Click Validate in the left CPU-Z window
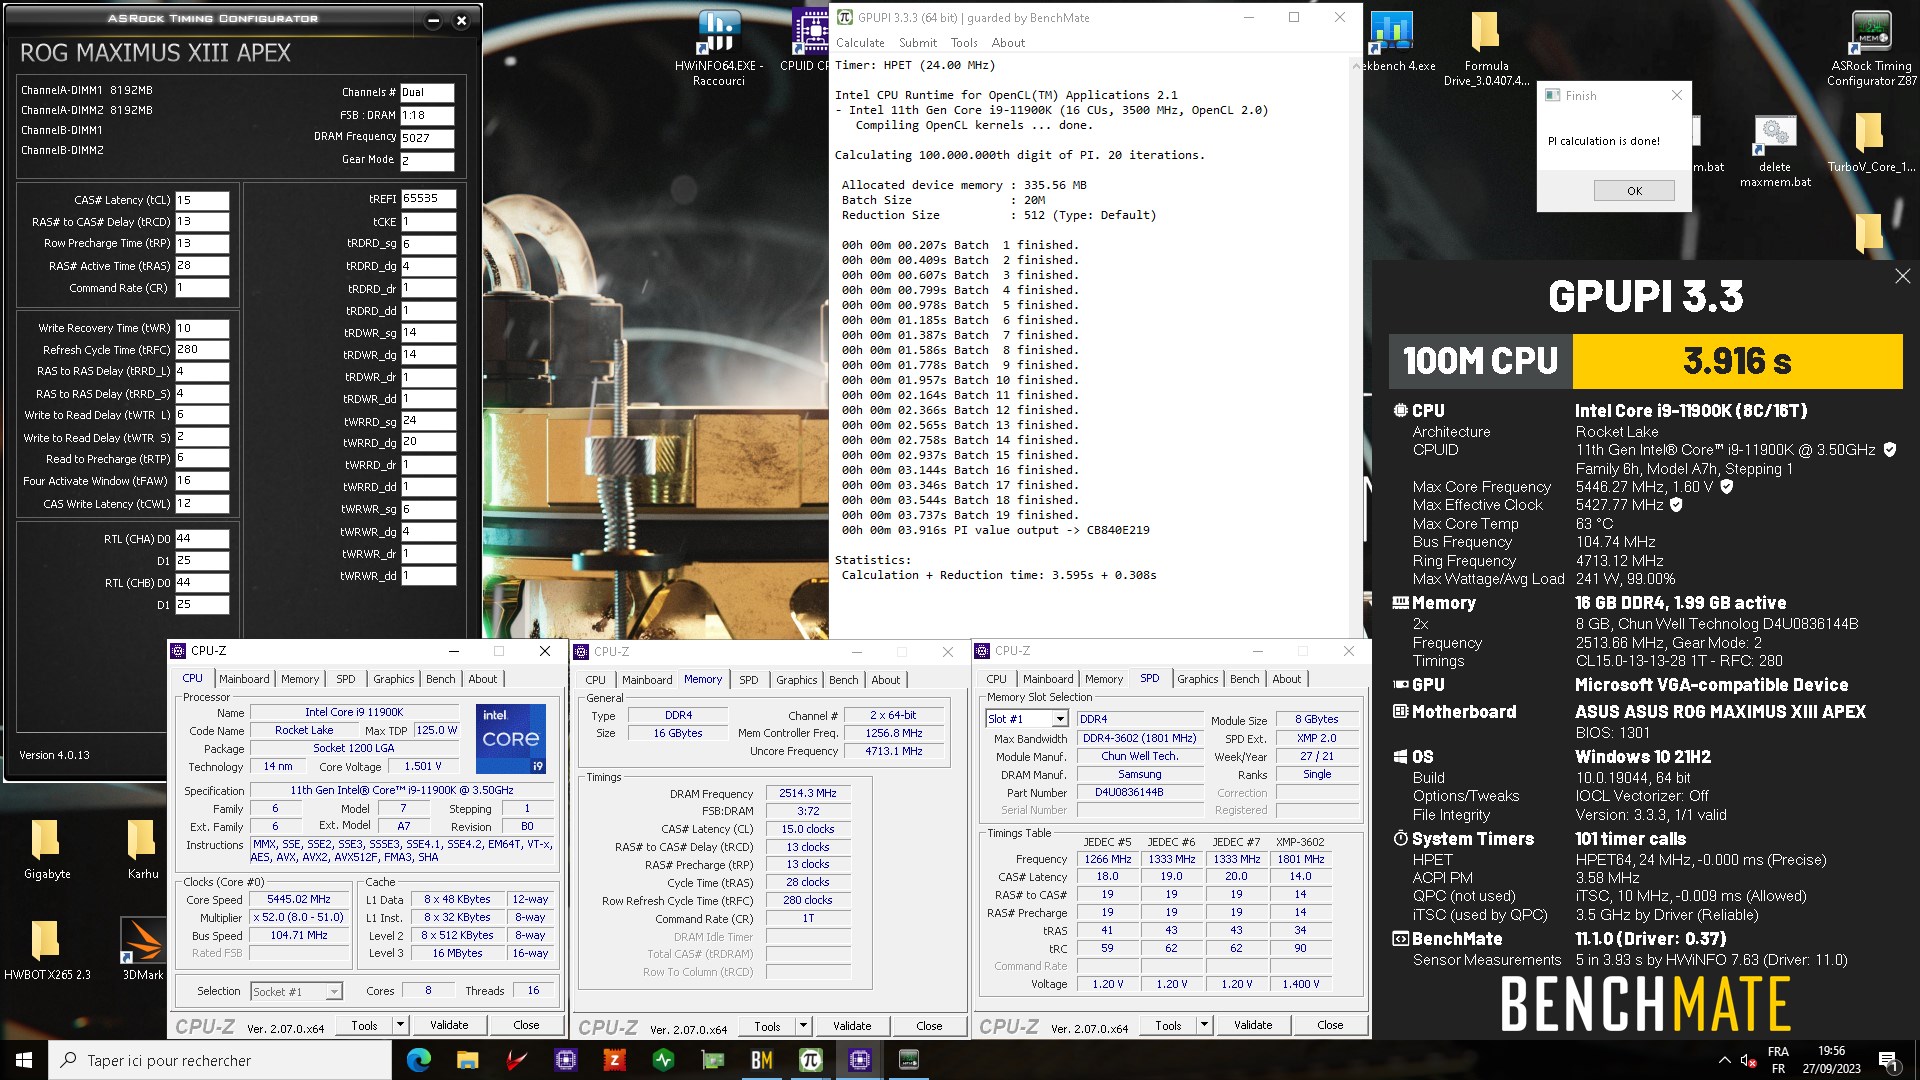This screenshot has width=1920, height=1080. coord(449,1025)
